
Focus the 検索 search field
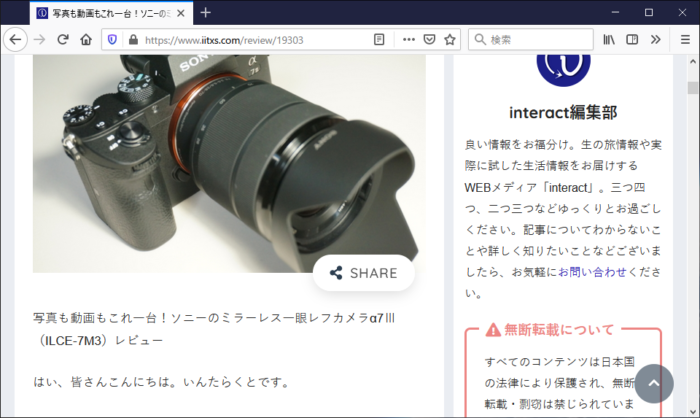point(531,40)
